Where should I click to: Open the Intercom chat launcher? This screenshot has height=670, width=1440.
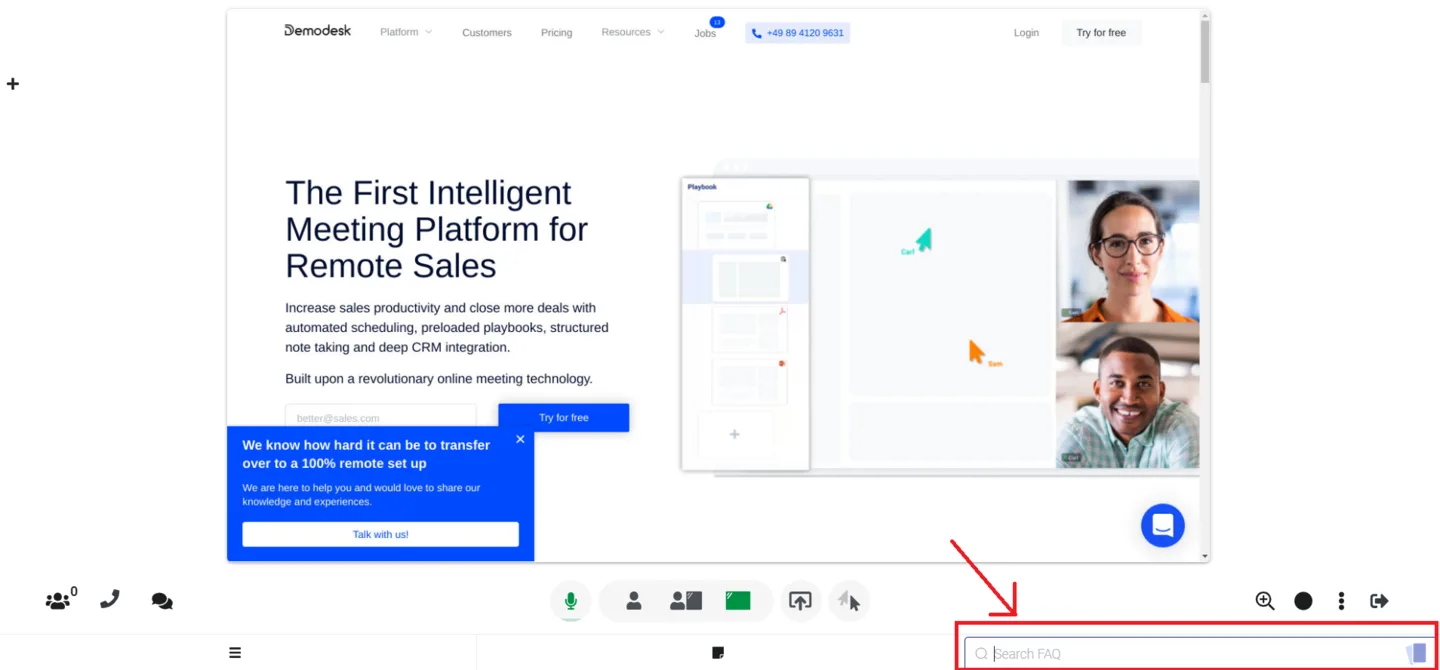click(x=1163, y=525)
